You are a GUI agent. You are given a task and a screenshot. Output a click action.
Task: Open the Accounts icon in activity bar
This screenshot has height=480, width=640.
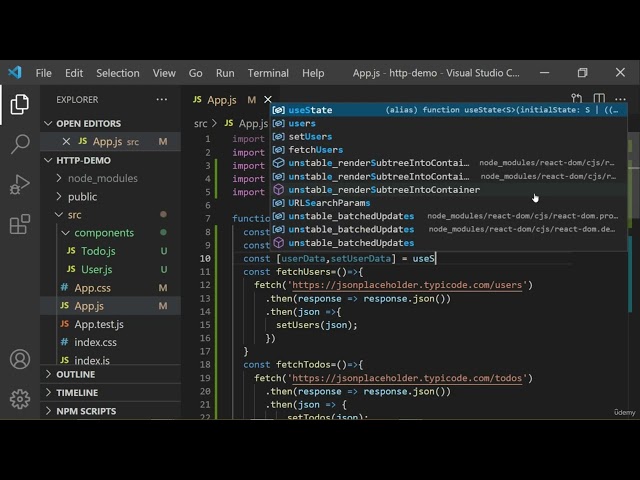click(x=20, y=359)
